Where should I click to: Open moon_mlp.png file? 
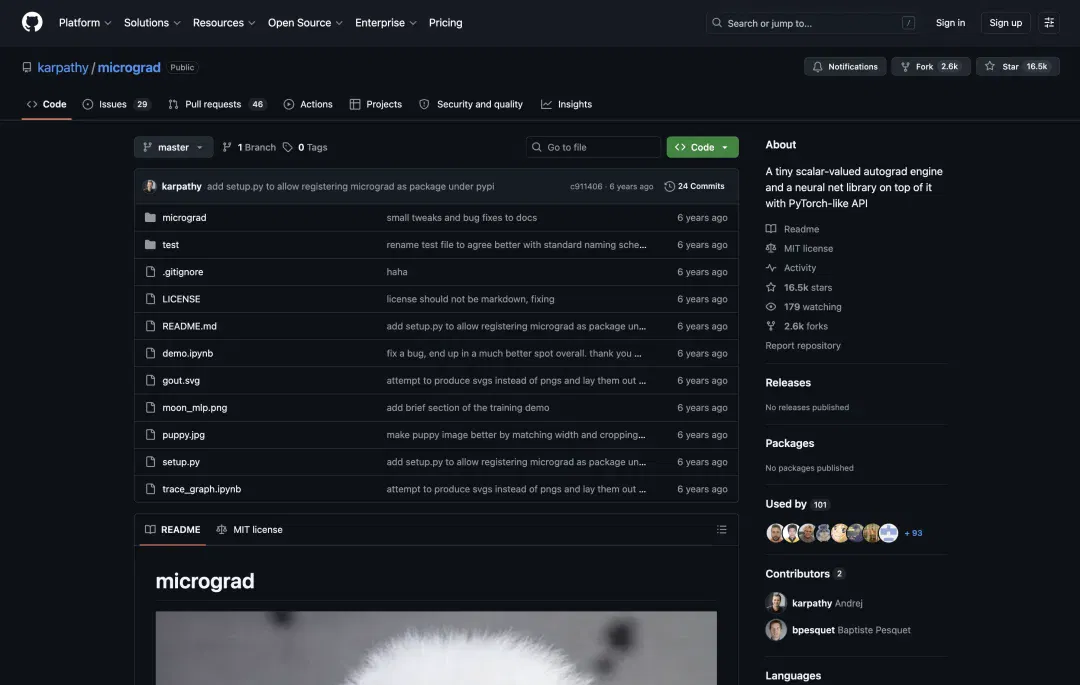[194, 408]
